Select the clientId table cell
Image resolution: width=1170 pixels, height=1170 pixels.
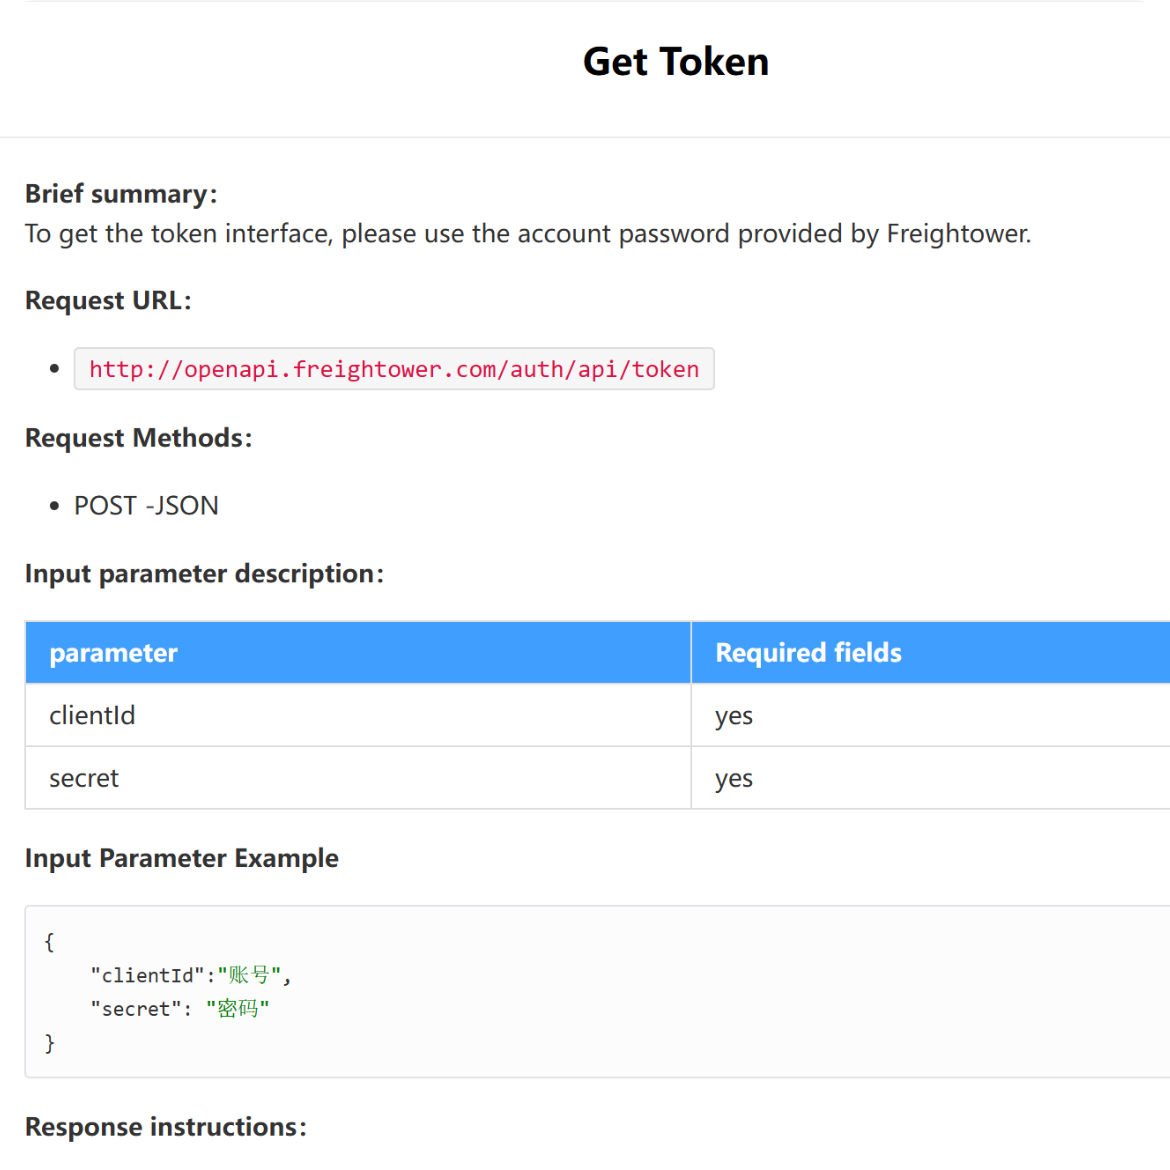point(92,716)
